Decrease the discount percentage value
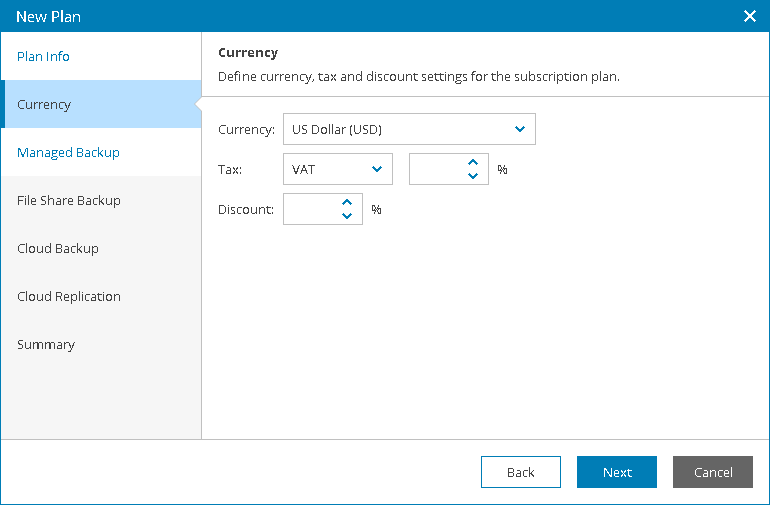The width and height of the screenshot is (770, 505). pos(347,216)
